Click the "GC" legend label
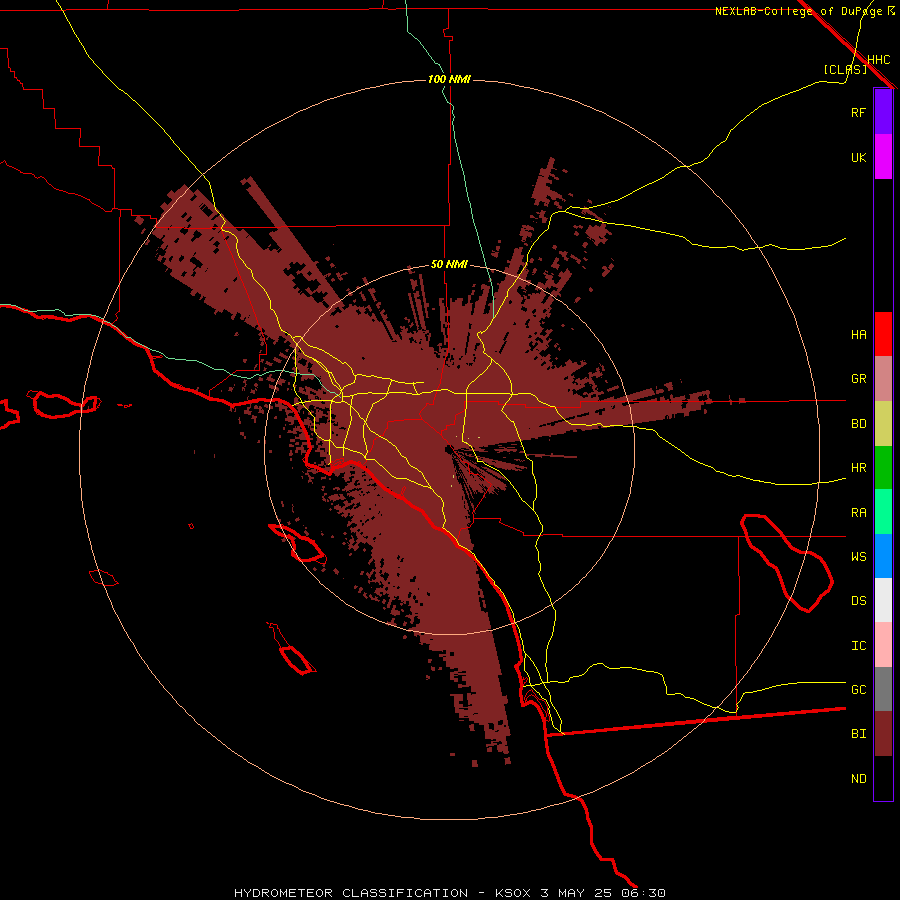The height and width of the screenshot is (900, 900). (858, 690)
